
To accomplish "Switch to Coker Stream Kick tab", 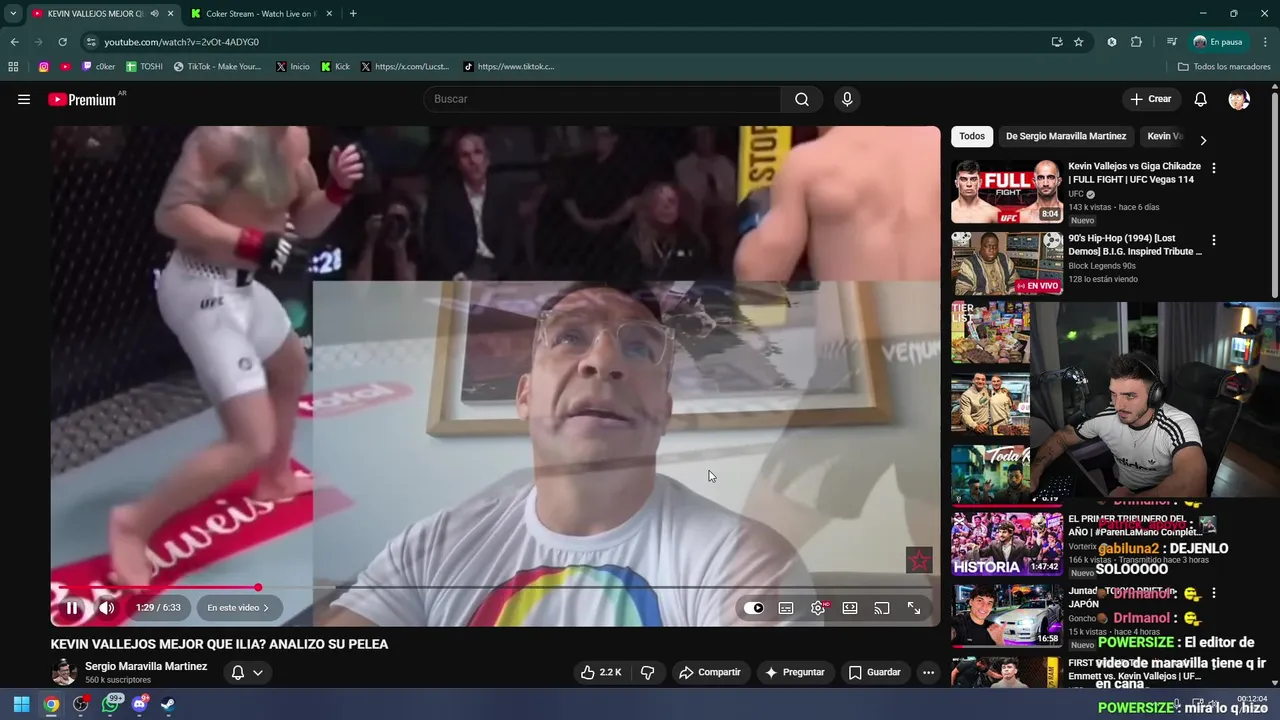I will 262,14.
